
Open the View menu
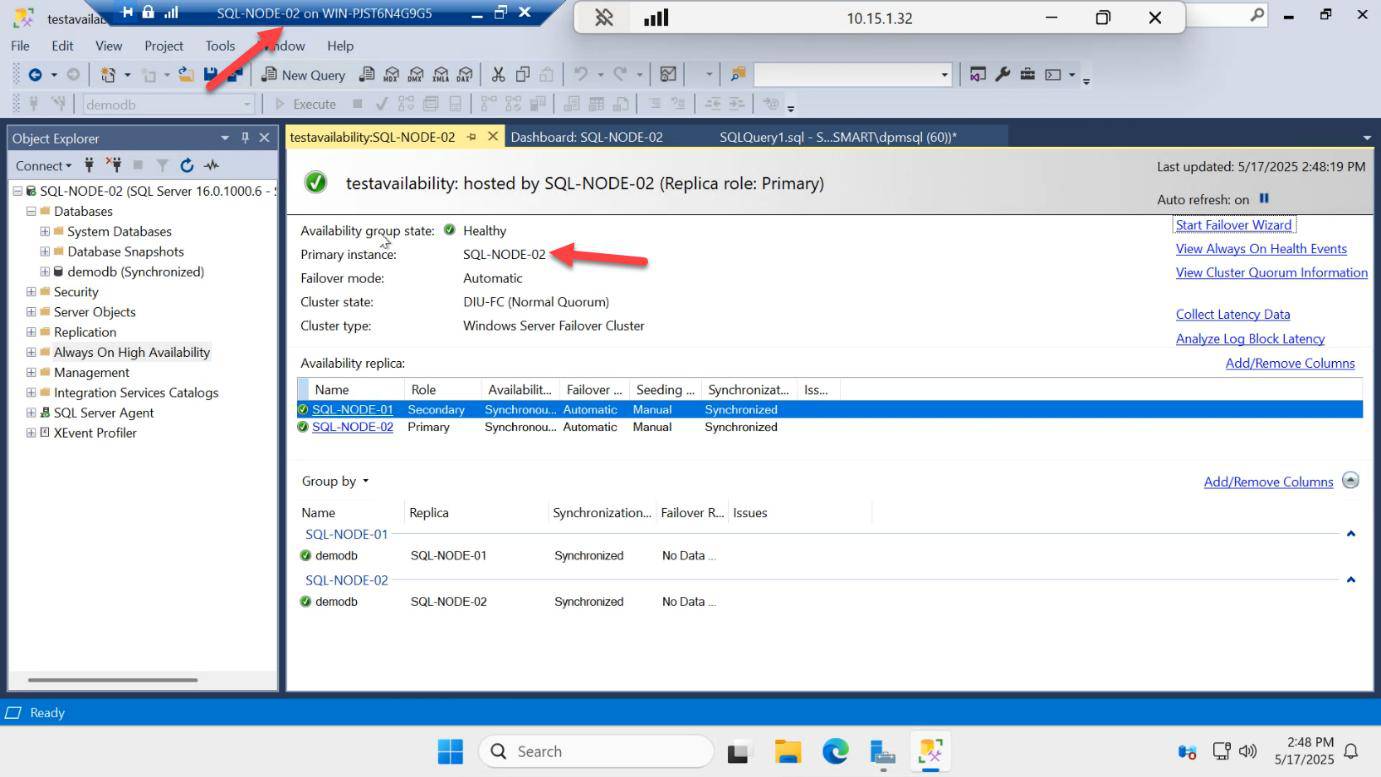tap(109, 46)
